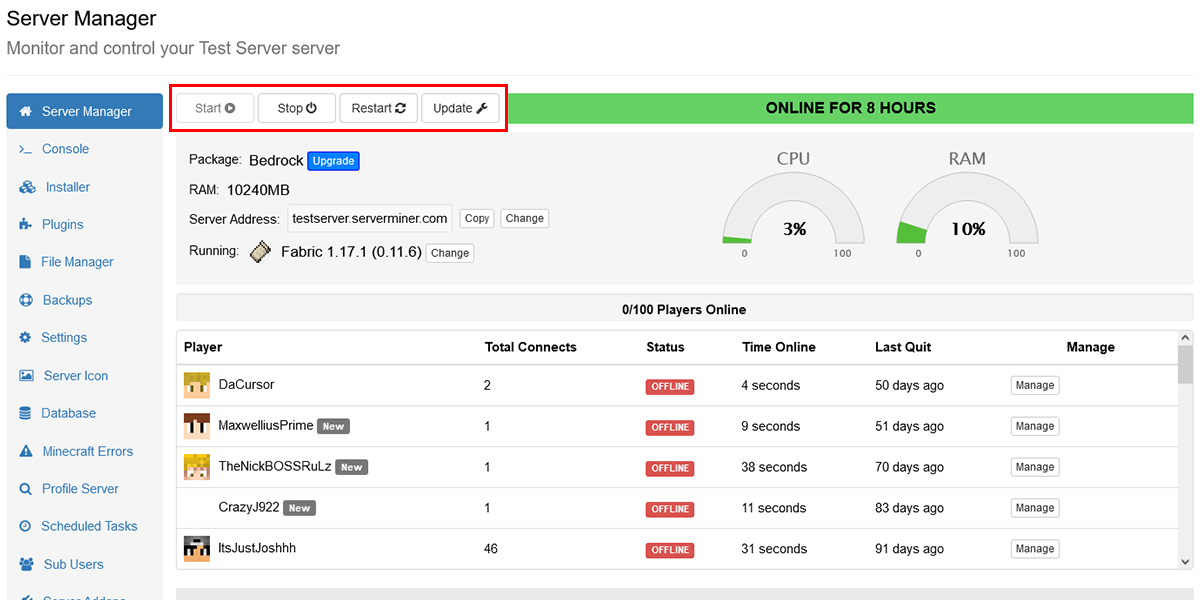Viewport: 1200px width, 600px height.
Task: Click the users group icon beside Sub Users
Action: click(27, 564)
